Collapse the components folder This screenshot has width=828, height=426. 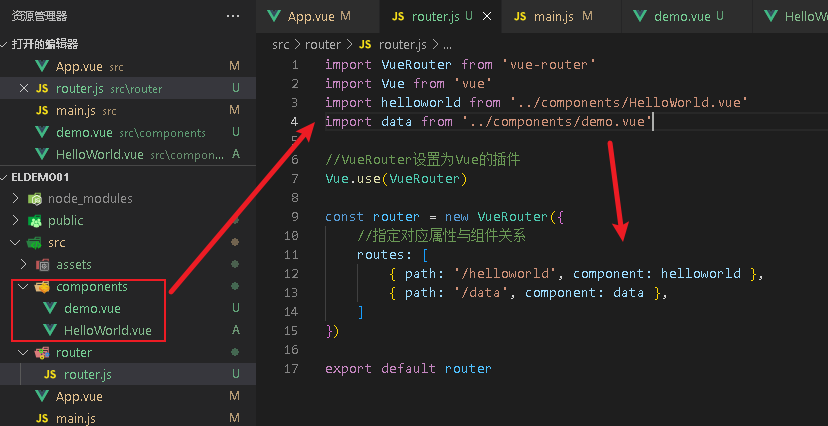23,287
